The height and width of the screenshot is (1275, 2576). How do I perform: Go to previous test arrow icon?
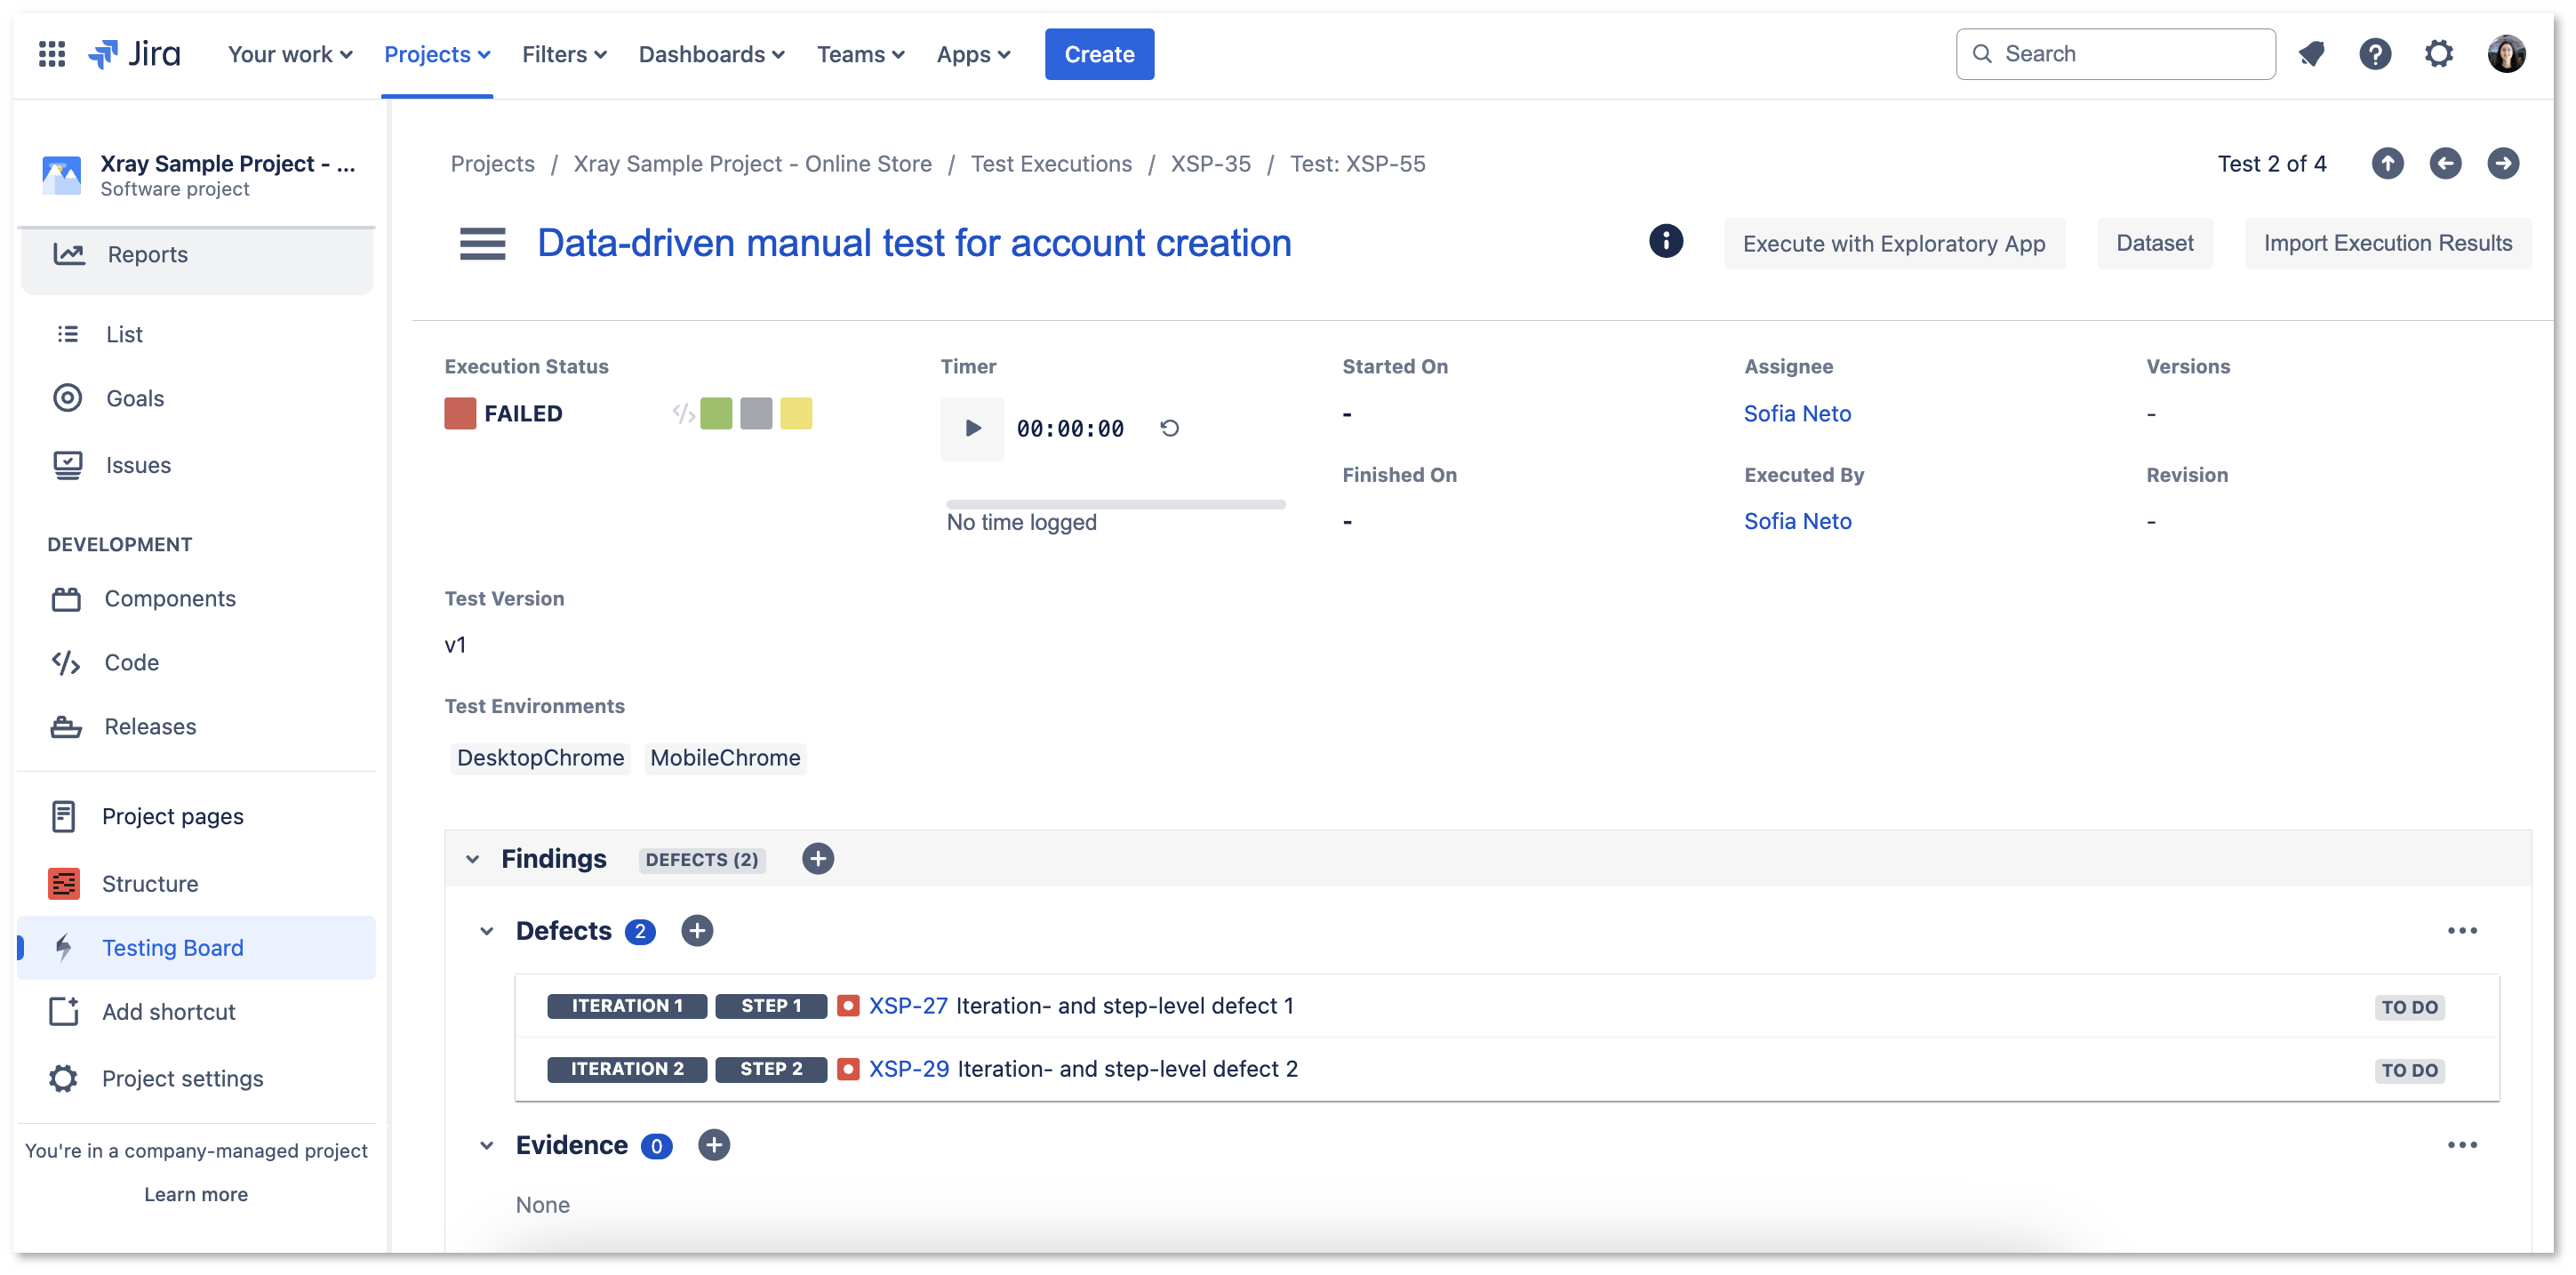(2445, 163)
